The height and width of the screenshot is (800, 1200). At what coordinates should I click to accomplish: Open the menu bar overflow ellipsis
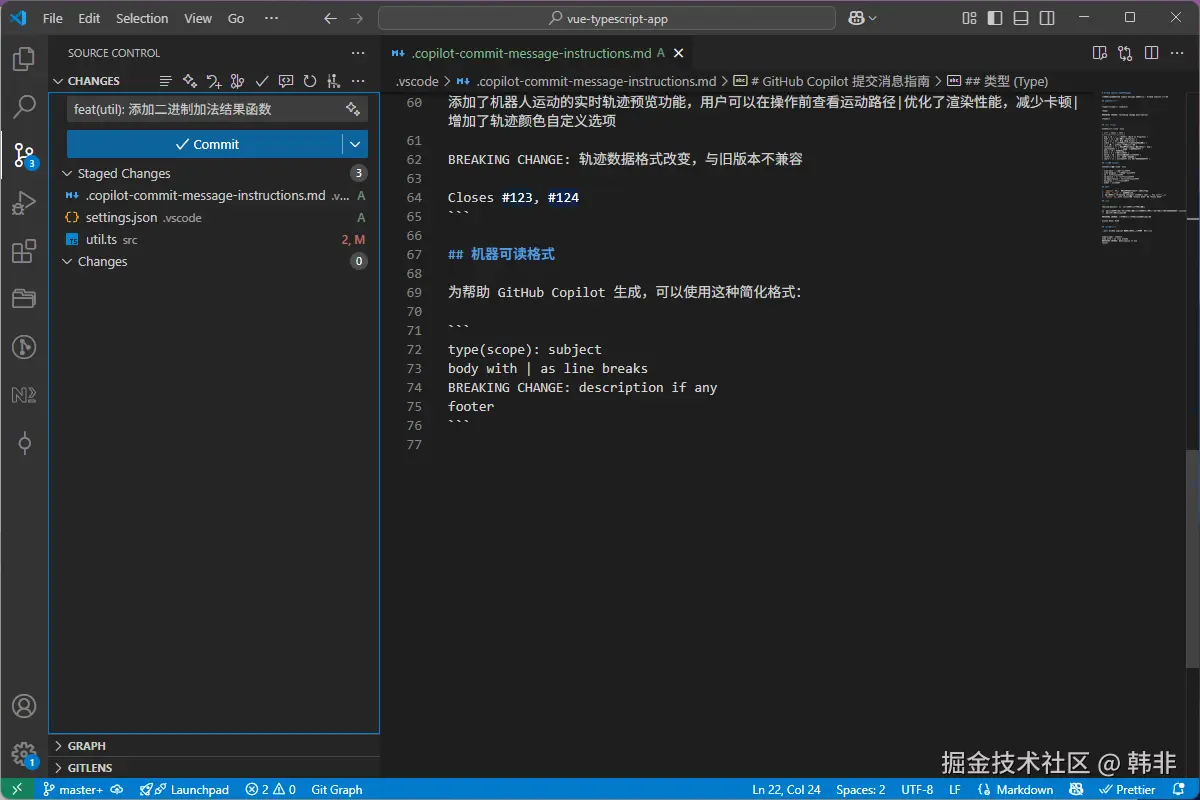(x=271, y=18)
